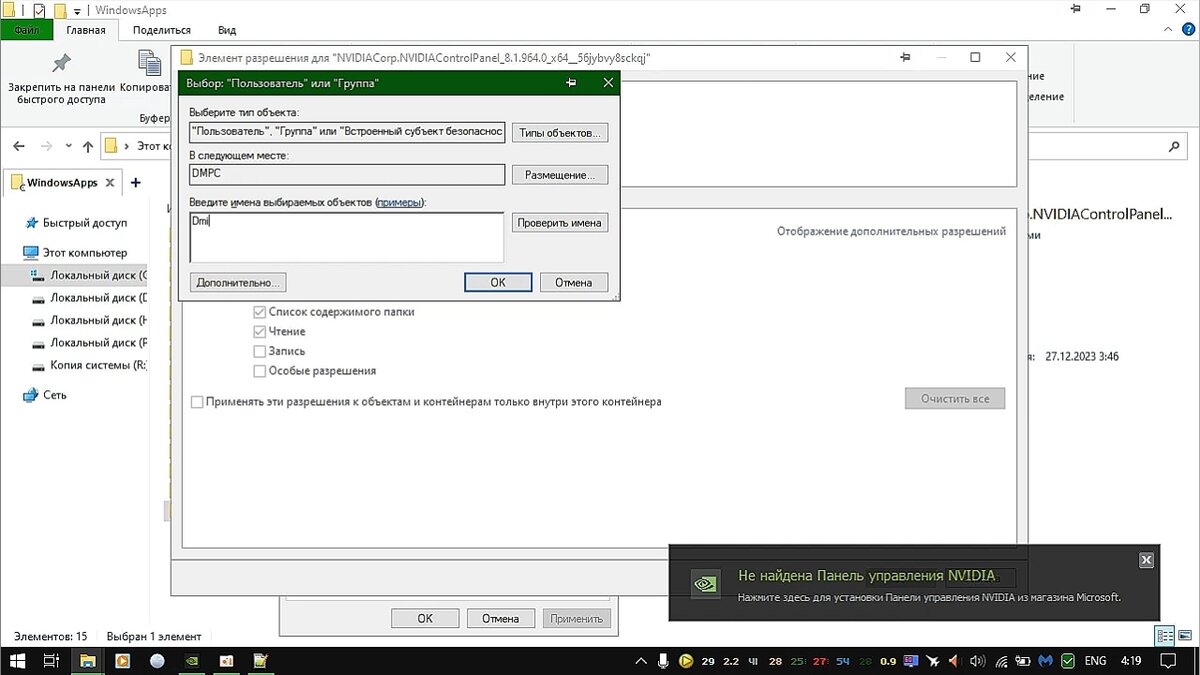Select Копия системы (R:) drive
This screenshot has width=1200, height=675.
[x=88, y=365]
